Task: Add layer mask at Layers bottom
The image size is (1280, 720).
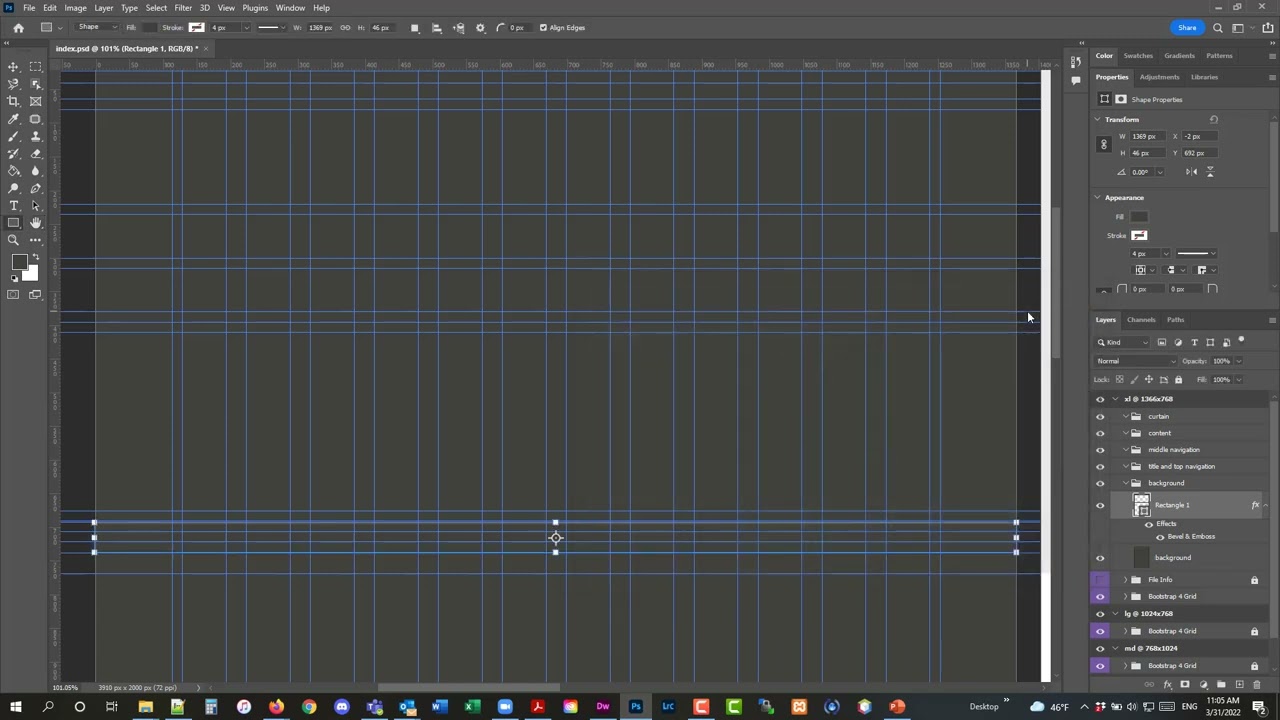Action: 1185,685
